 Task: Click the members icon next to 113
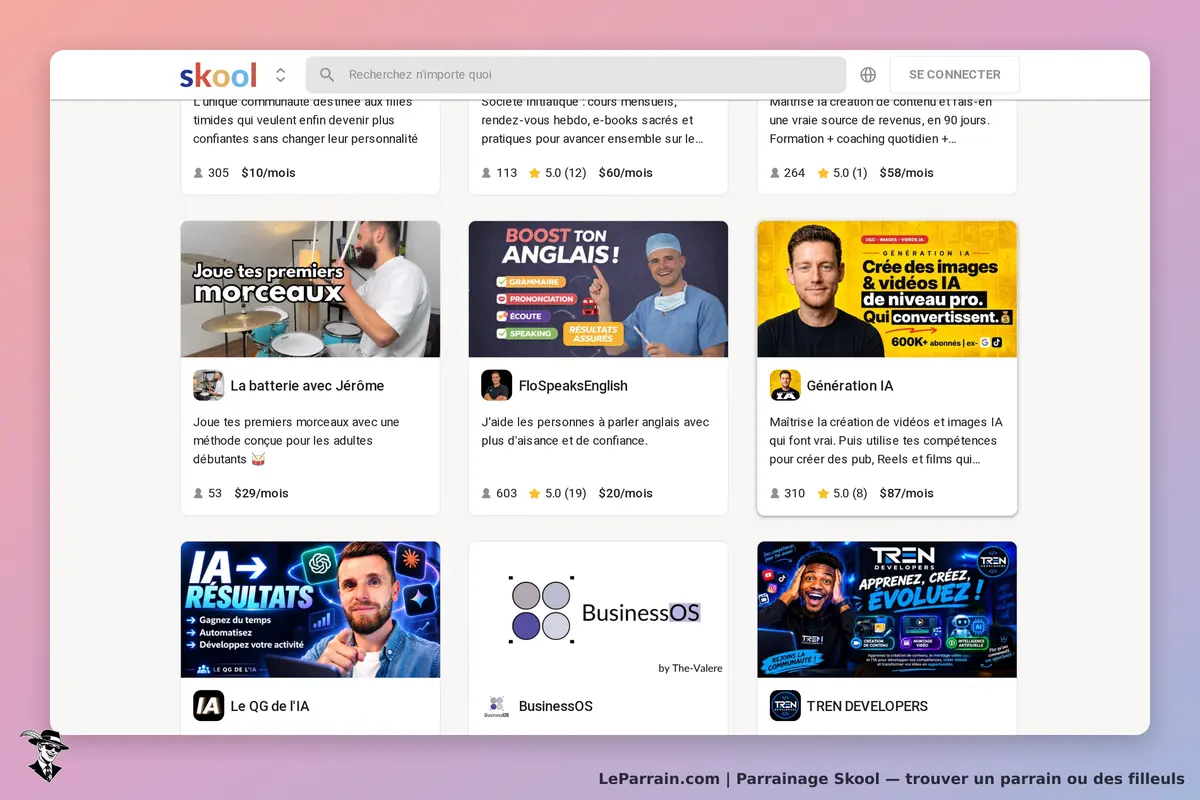[486, 173]
